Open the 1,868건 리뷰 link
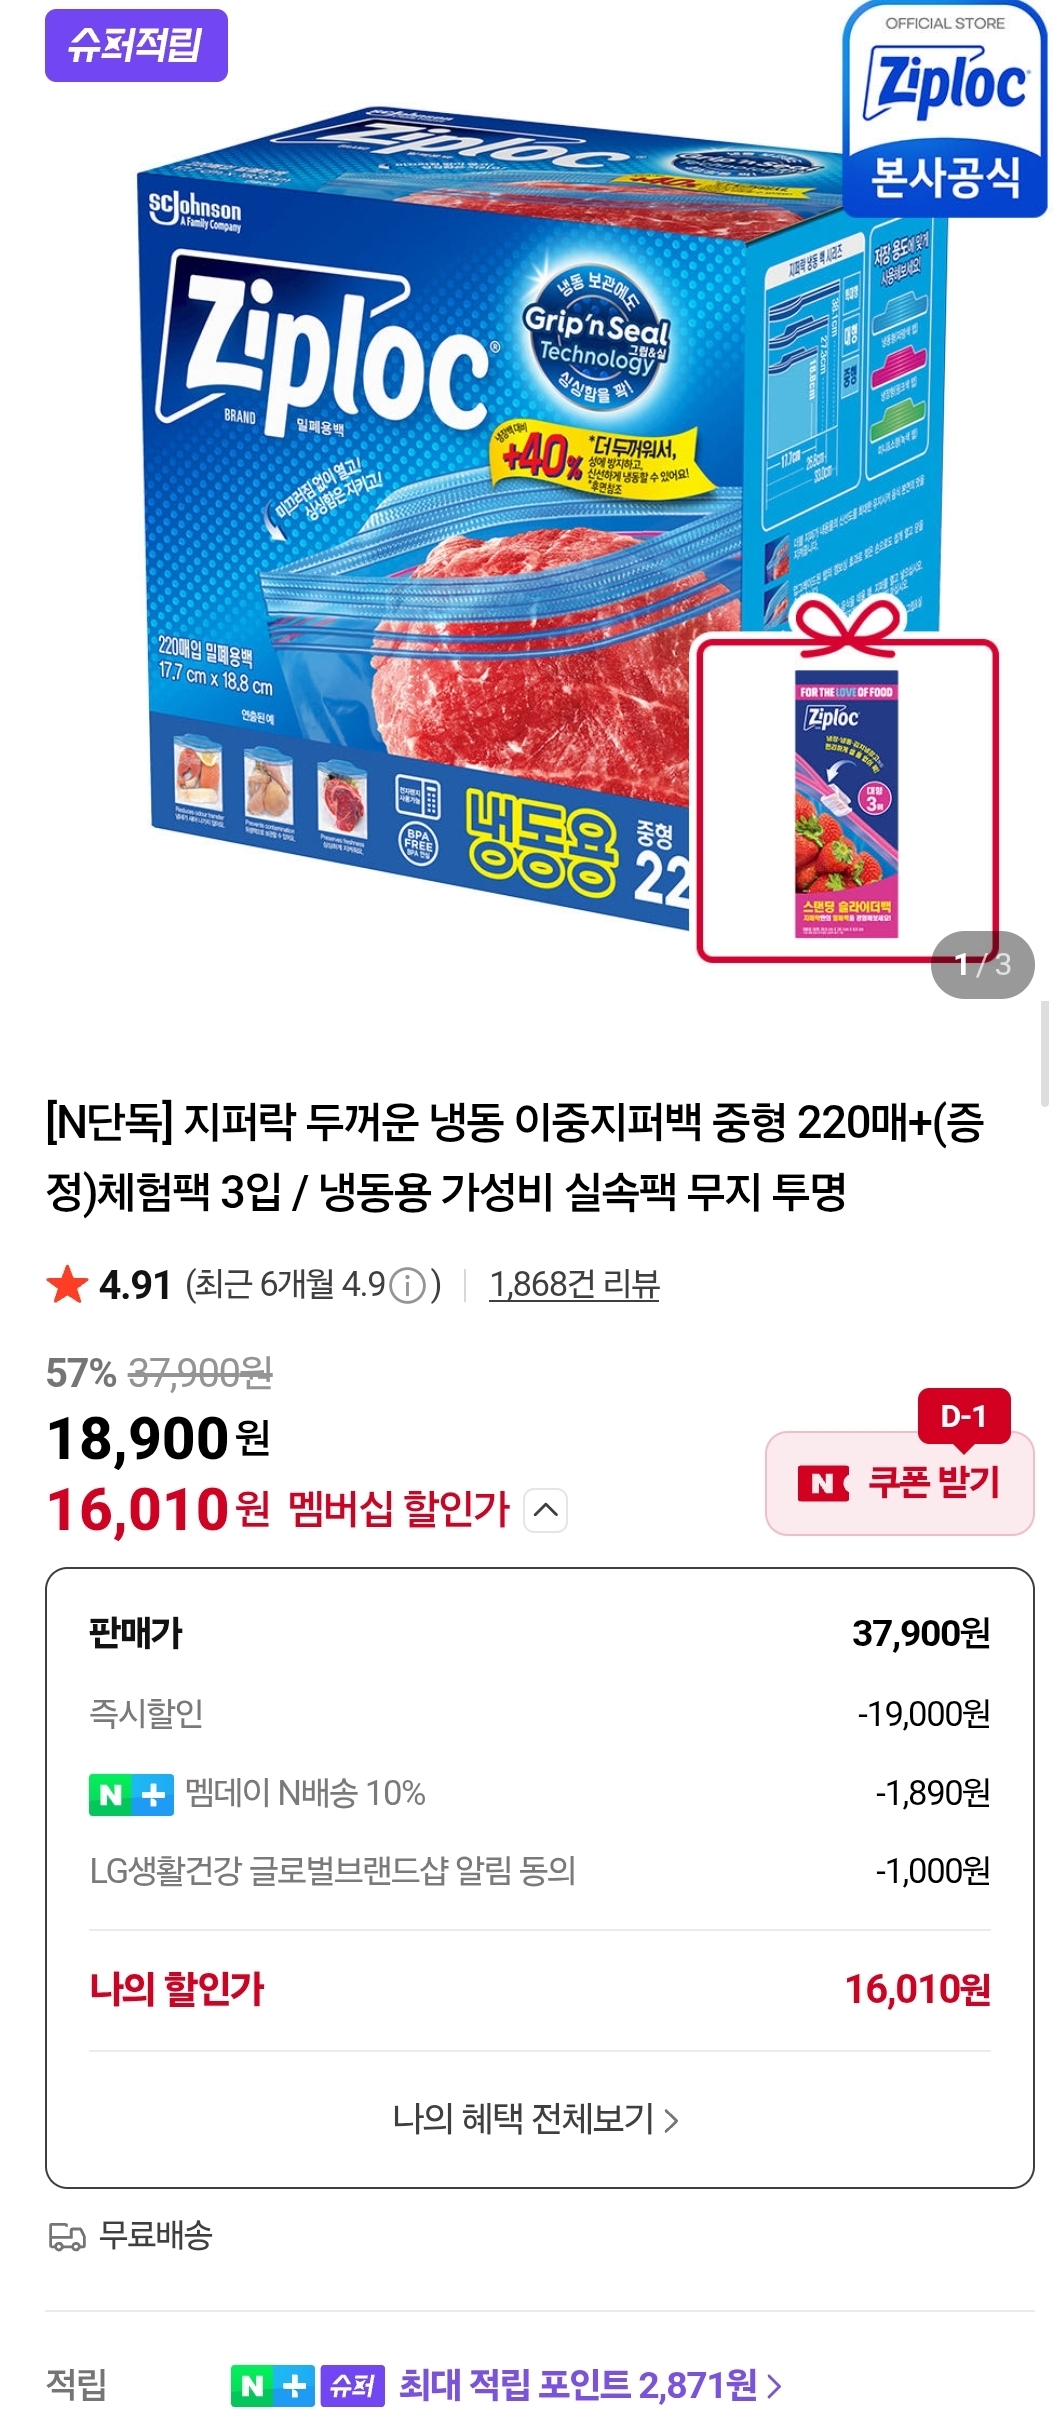This screenshot has width=1064, height=2425. click(574, 1285)
